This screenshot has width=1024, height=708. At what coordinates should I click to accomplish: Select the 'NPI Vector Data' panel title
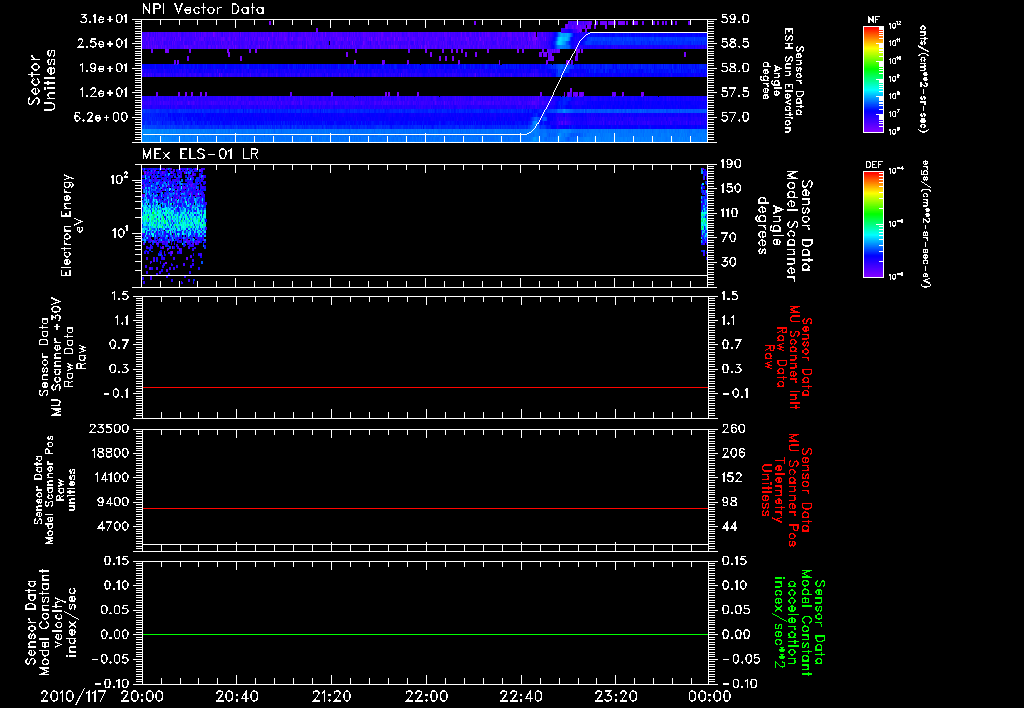click(203, 9)
